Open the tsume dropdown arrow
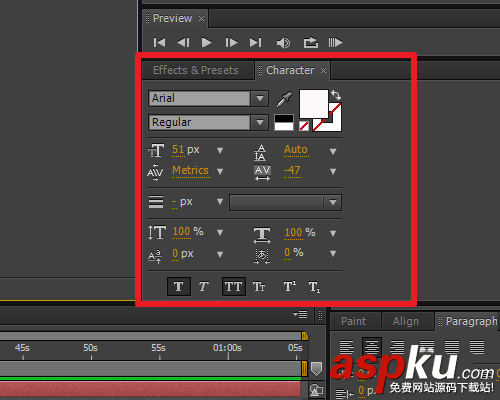The image size is (500, 400). [333, 254]
